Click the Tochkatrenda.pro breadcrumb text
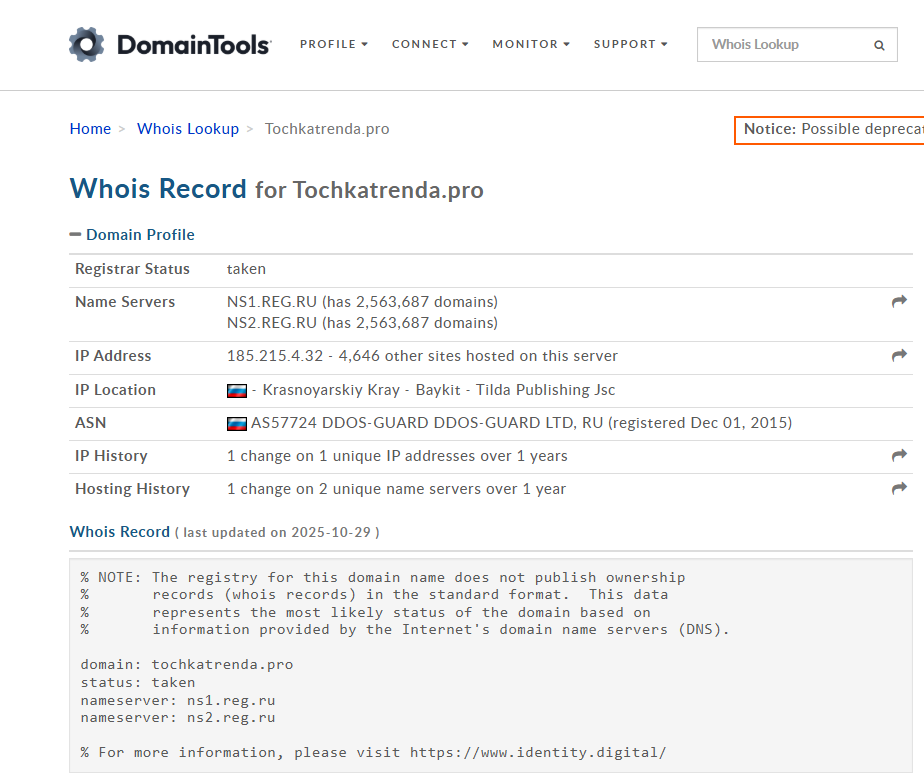 point(327,129)
